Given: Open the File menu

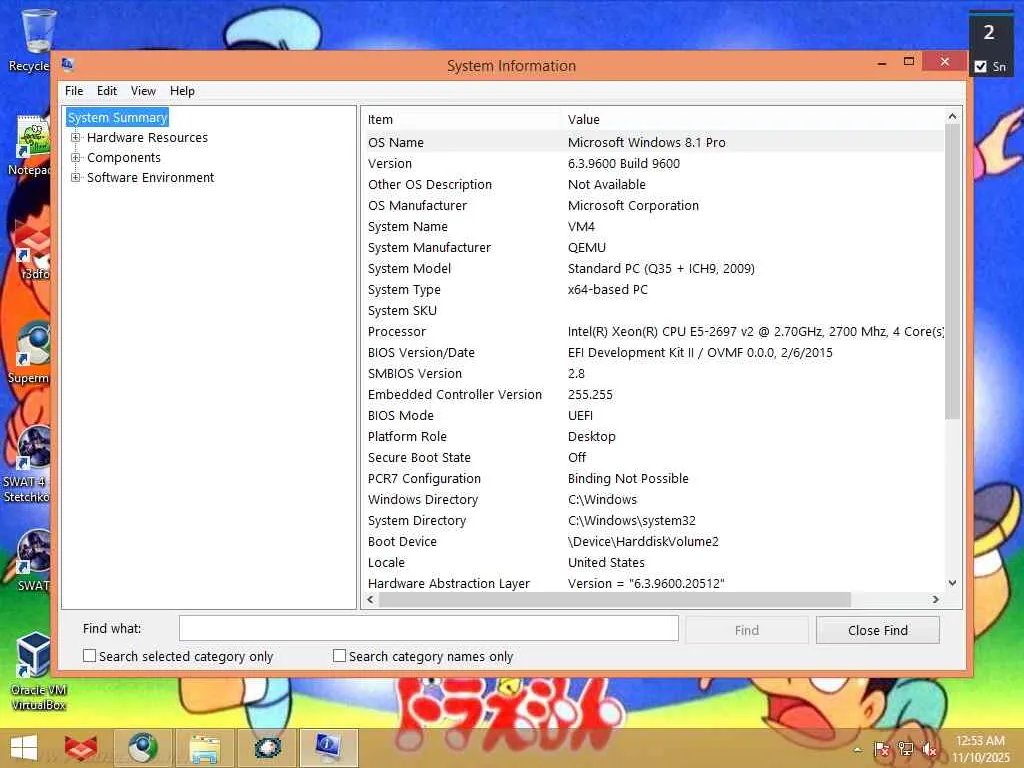Looking at the screenshot, I should pos(74,91).
